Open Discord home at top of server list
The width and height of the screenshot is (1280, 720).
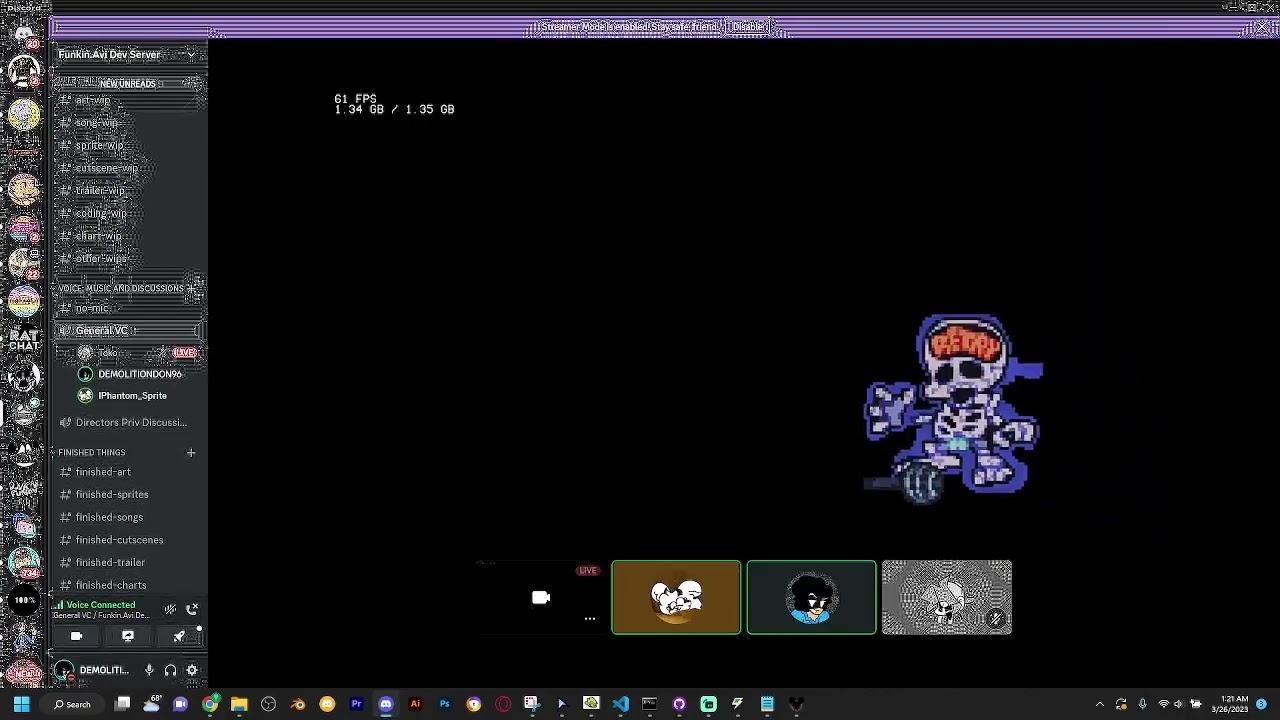point(24,35)
